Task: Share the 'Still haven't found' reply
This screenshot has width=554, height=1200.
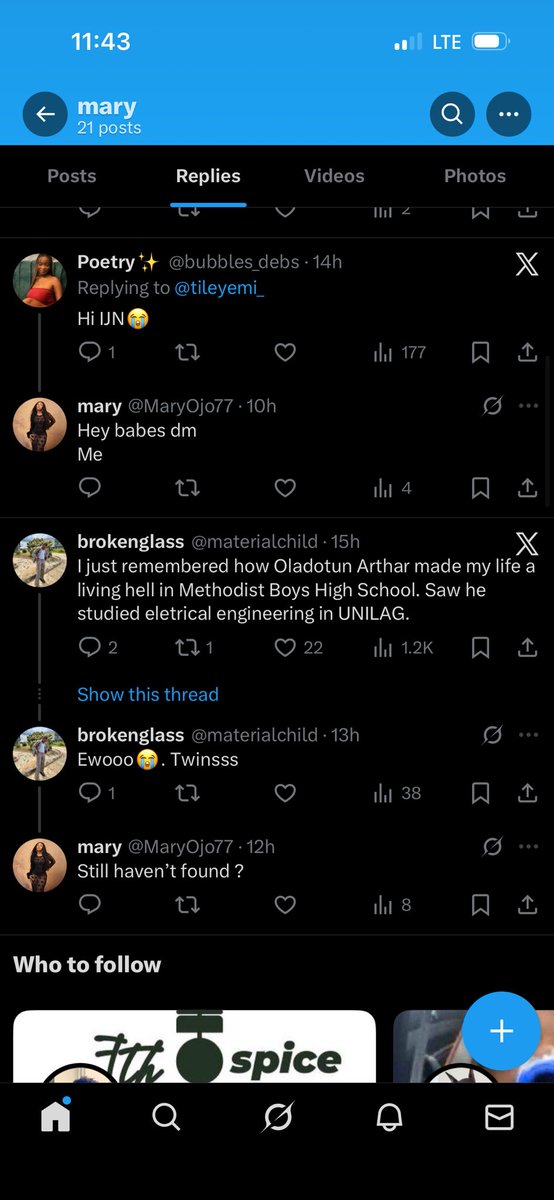Action: (x=527, y=905)
